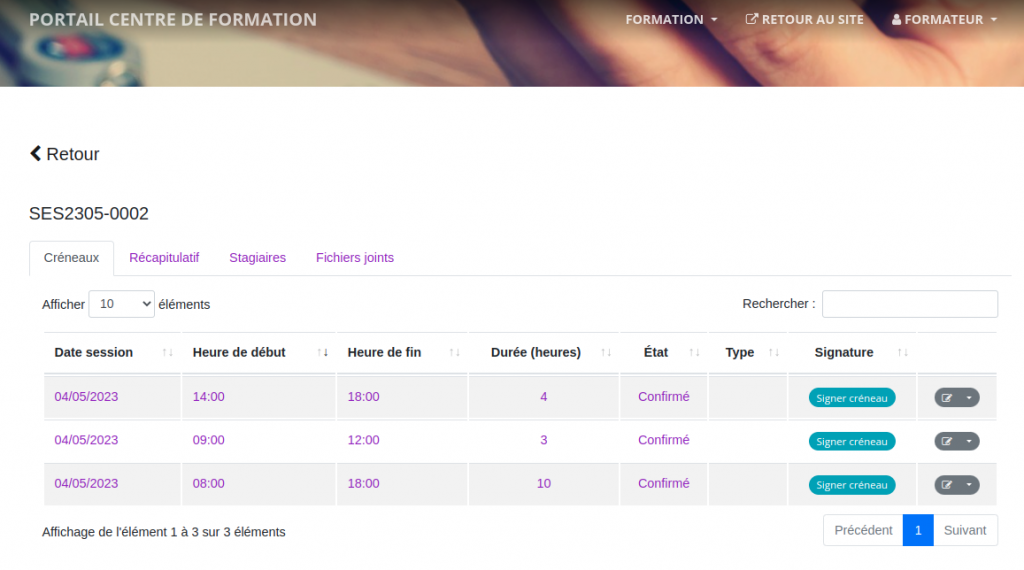Expand the FORMATEUR user menu

pyautogui.click(x=944, y=20)
